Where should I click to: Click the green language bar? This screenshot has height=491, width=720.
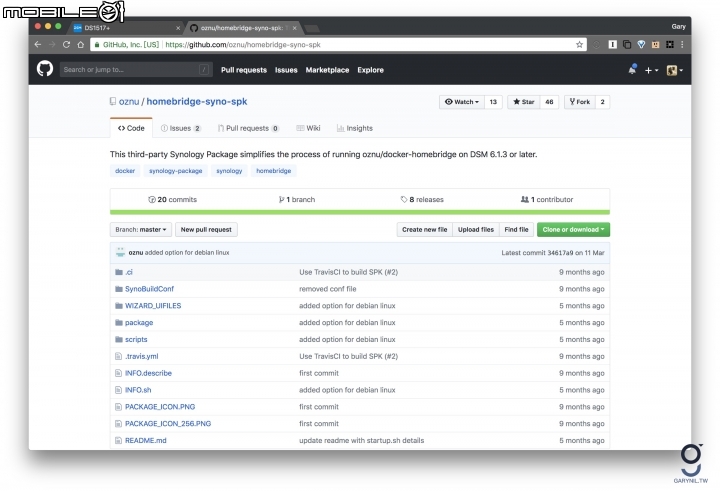pos(360,212)
